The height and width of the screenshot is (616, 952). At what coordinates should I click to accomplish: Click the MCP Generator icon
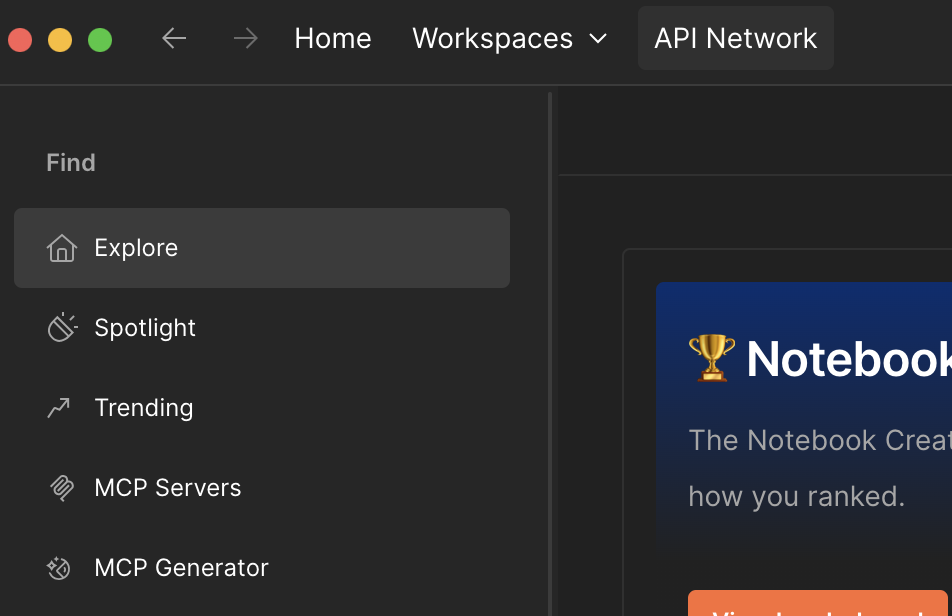coord(60,568)
